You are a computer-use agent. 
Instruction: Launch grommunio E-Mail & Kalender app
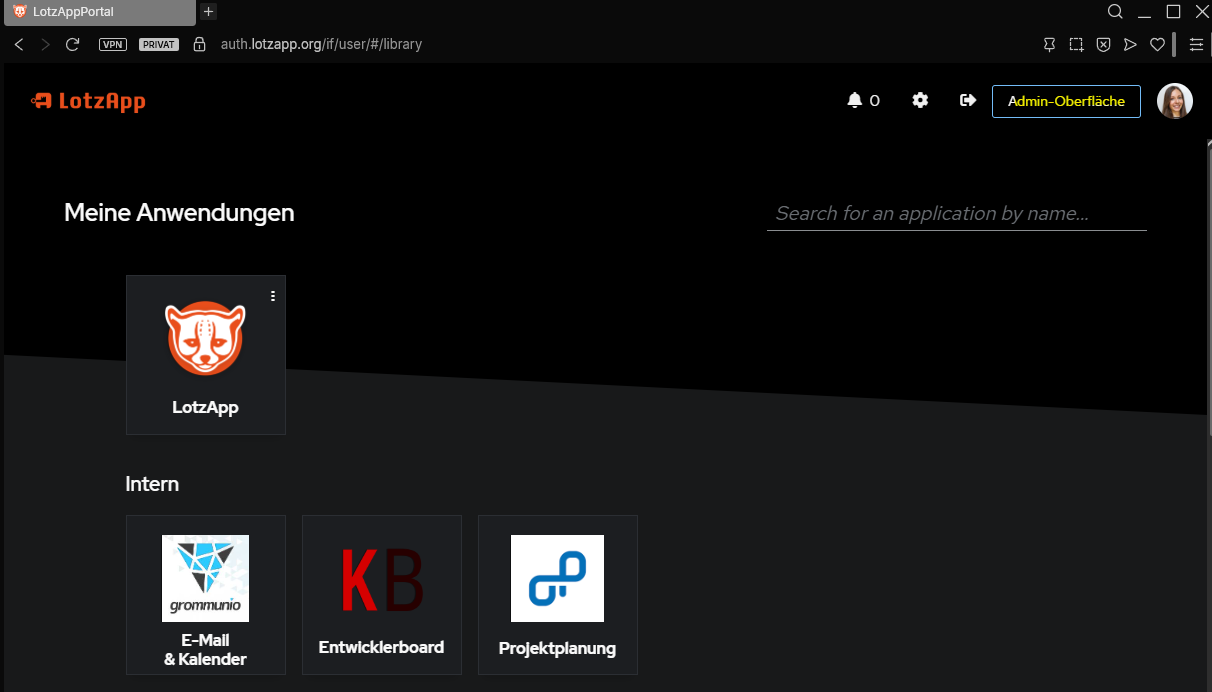tap(205, 594)
